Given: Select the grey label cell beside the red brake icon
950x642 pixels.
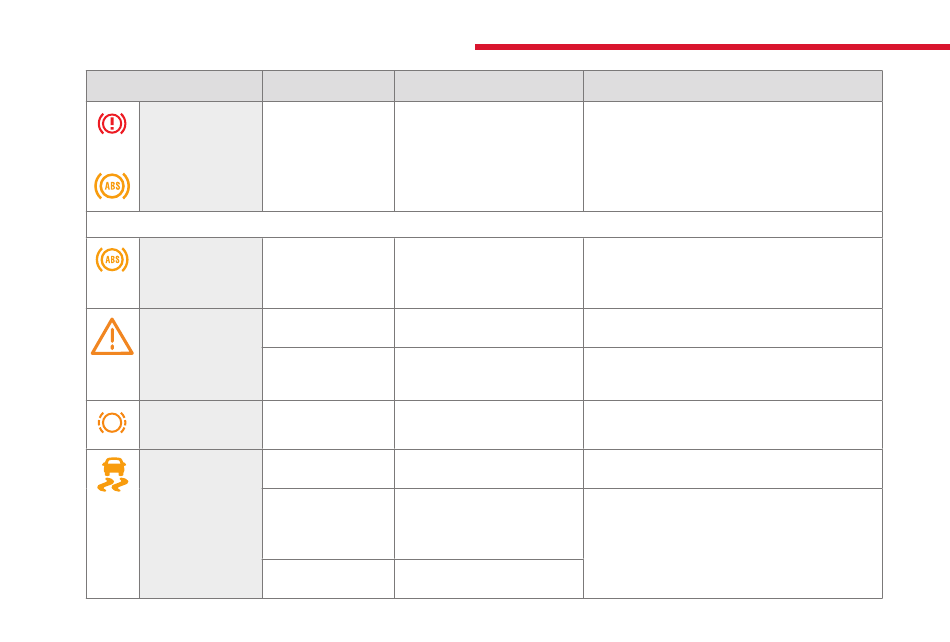Looking at the screenshot, I should click(201, 156).
